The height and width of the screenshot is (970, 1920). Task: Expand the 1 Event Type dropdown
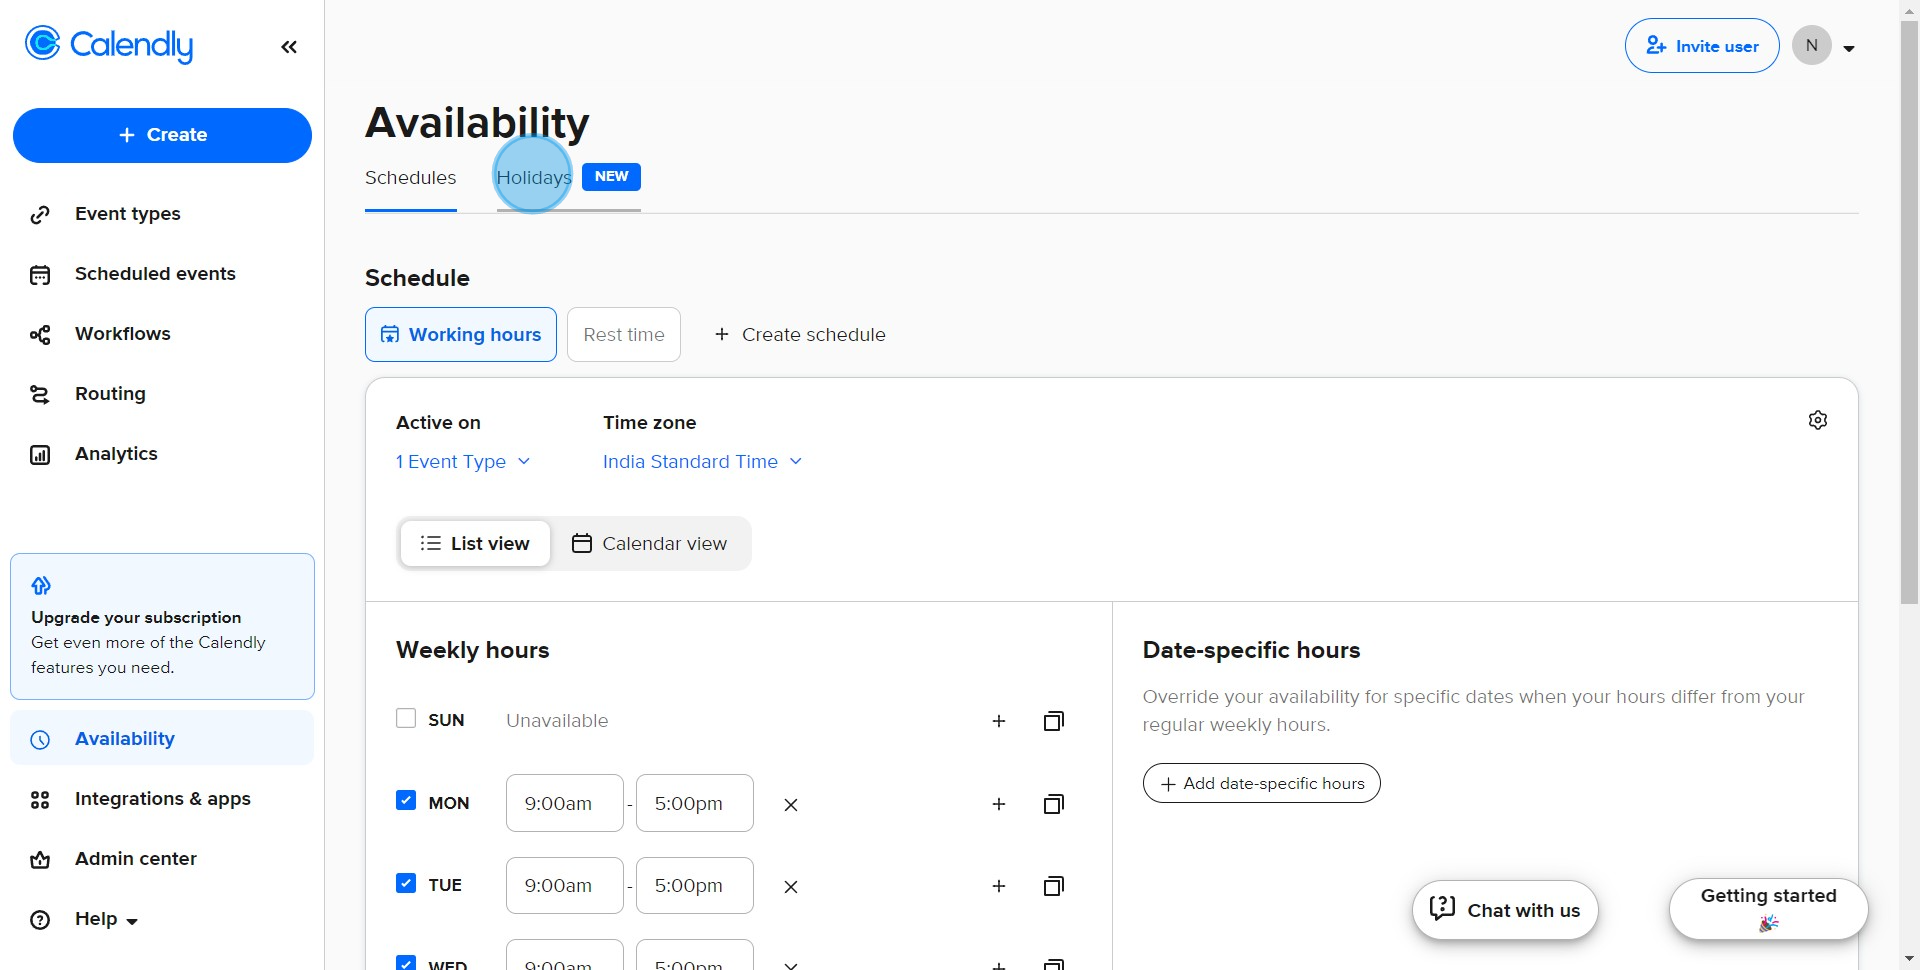[463, 462]
